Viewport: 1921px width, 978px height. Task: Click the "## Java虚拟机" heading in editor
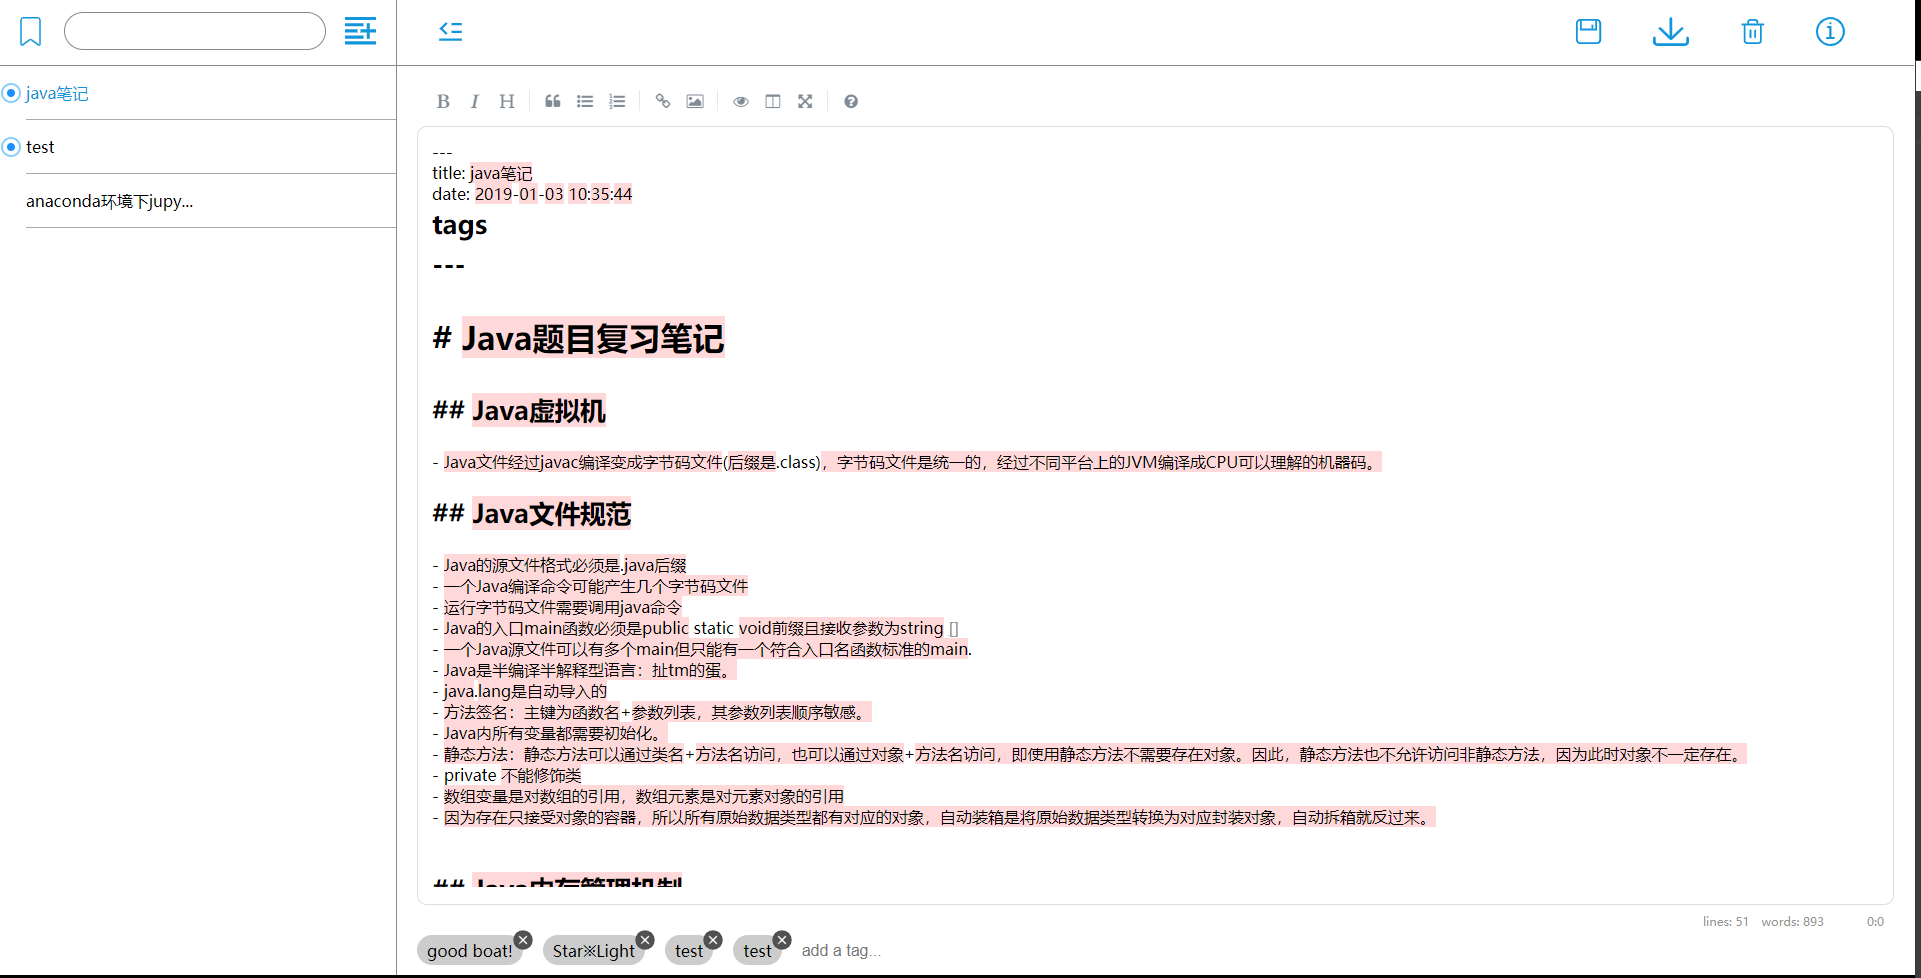pos(519,411)
